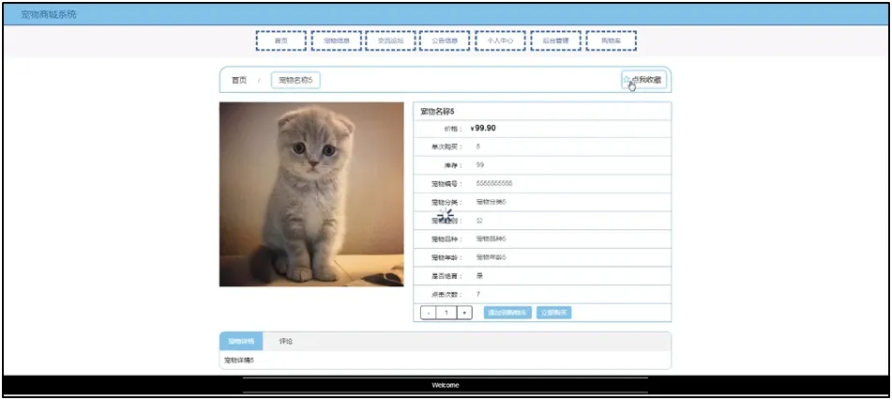The width and height of the screenshot is (892, 400).
Task: Open the 首页 navigation menu item
Action: (281, 41)
